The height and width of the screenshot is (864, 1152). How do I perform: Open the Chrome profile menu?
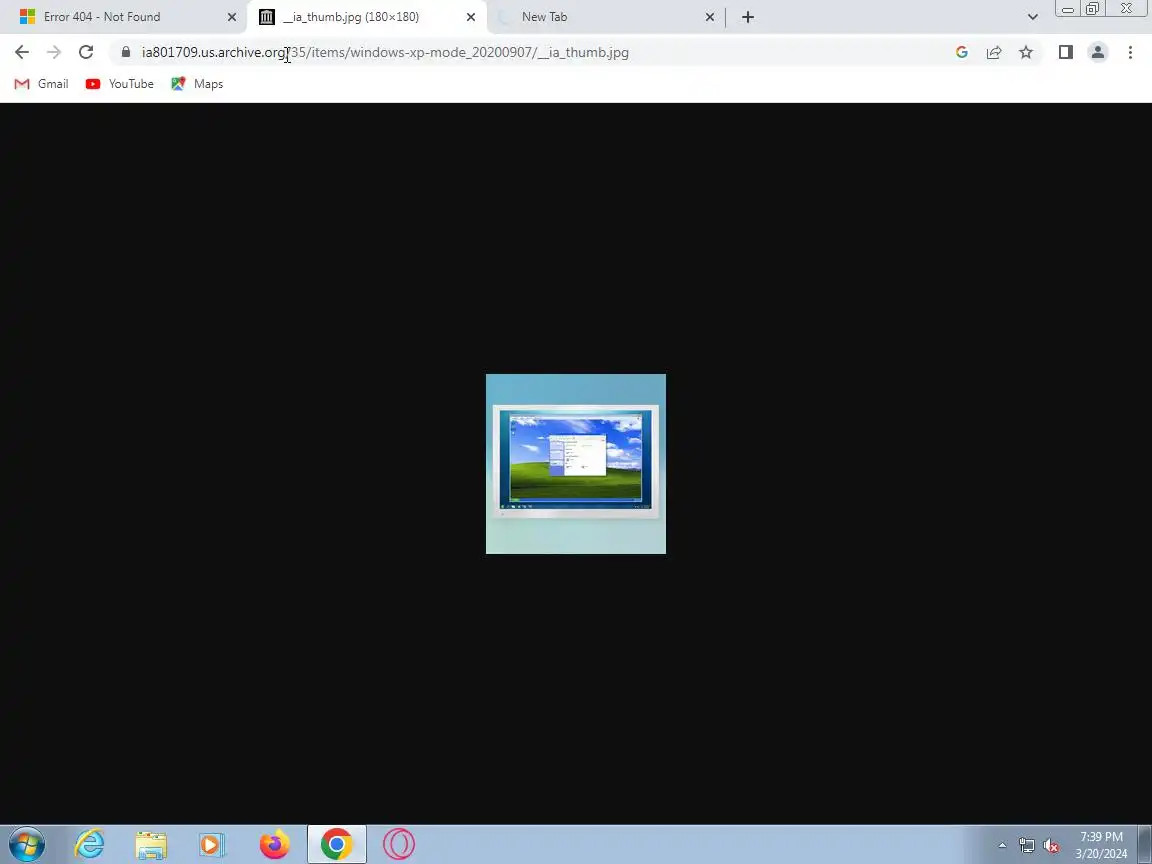[x=1098, y=52]
